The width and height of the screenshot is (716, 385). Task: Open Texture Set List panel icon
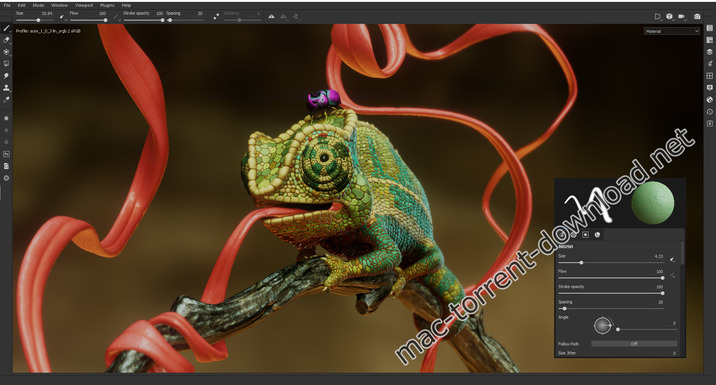710,28
